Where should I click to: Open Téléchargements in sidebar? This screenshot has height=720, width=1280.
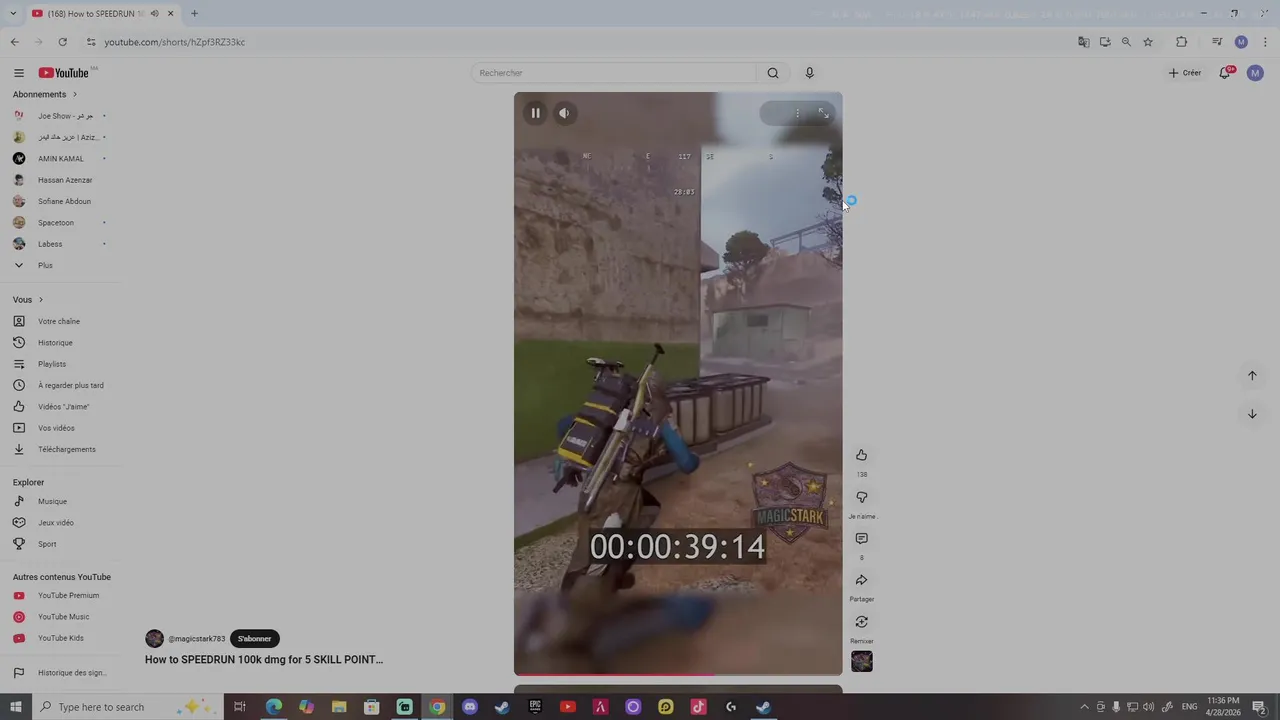point(66,450)
